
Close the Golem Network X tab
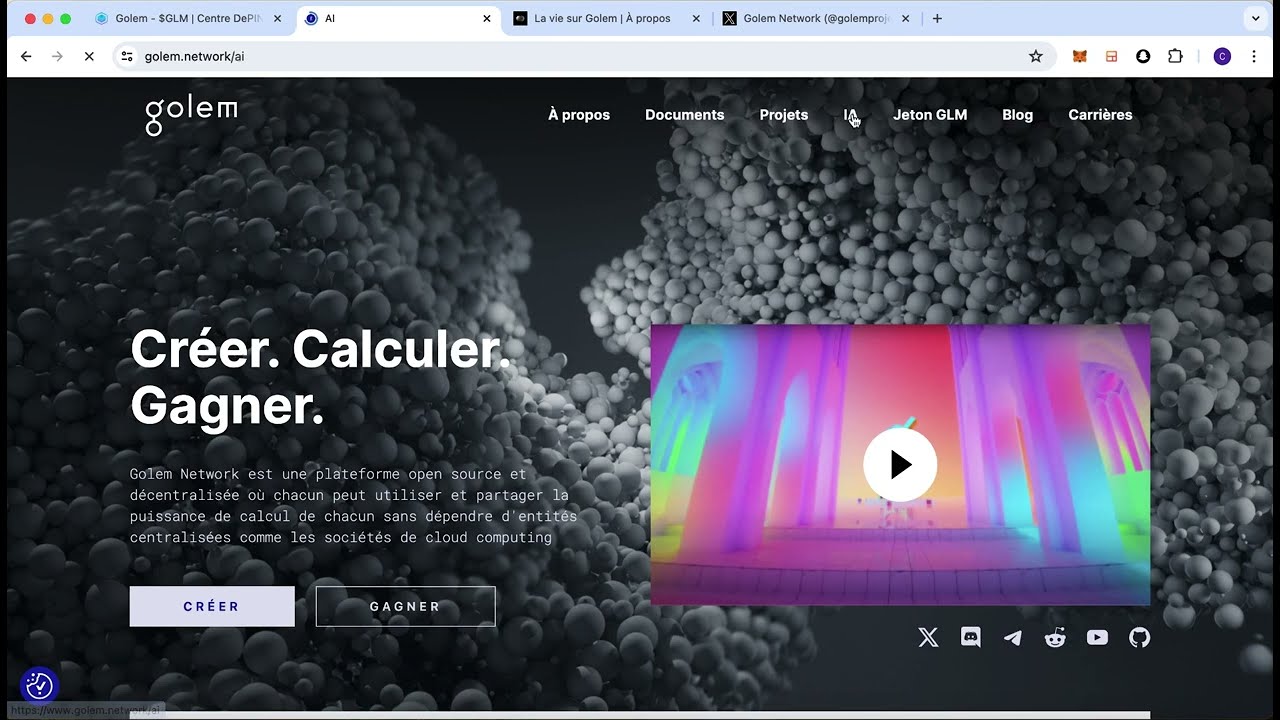tap(905, 18)
